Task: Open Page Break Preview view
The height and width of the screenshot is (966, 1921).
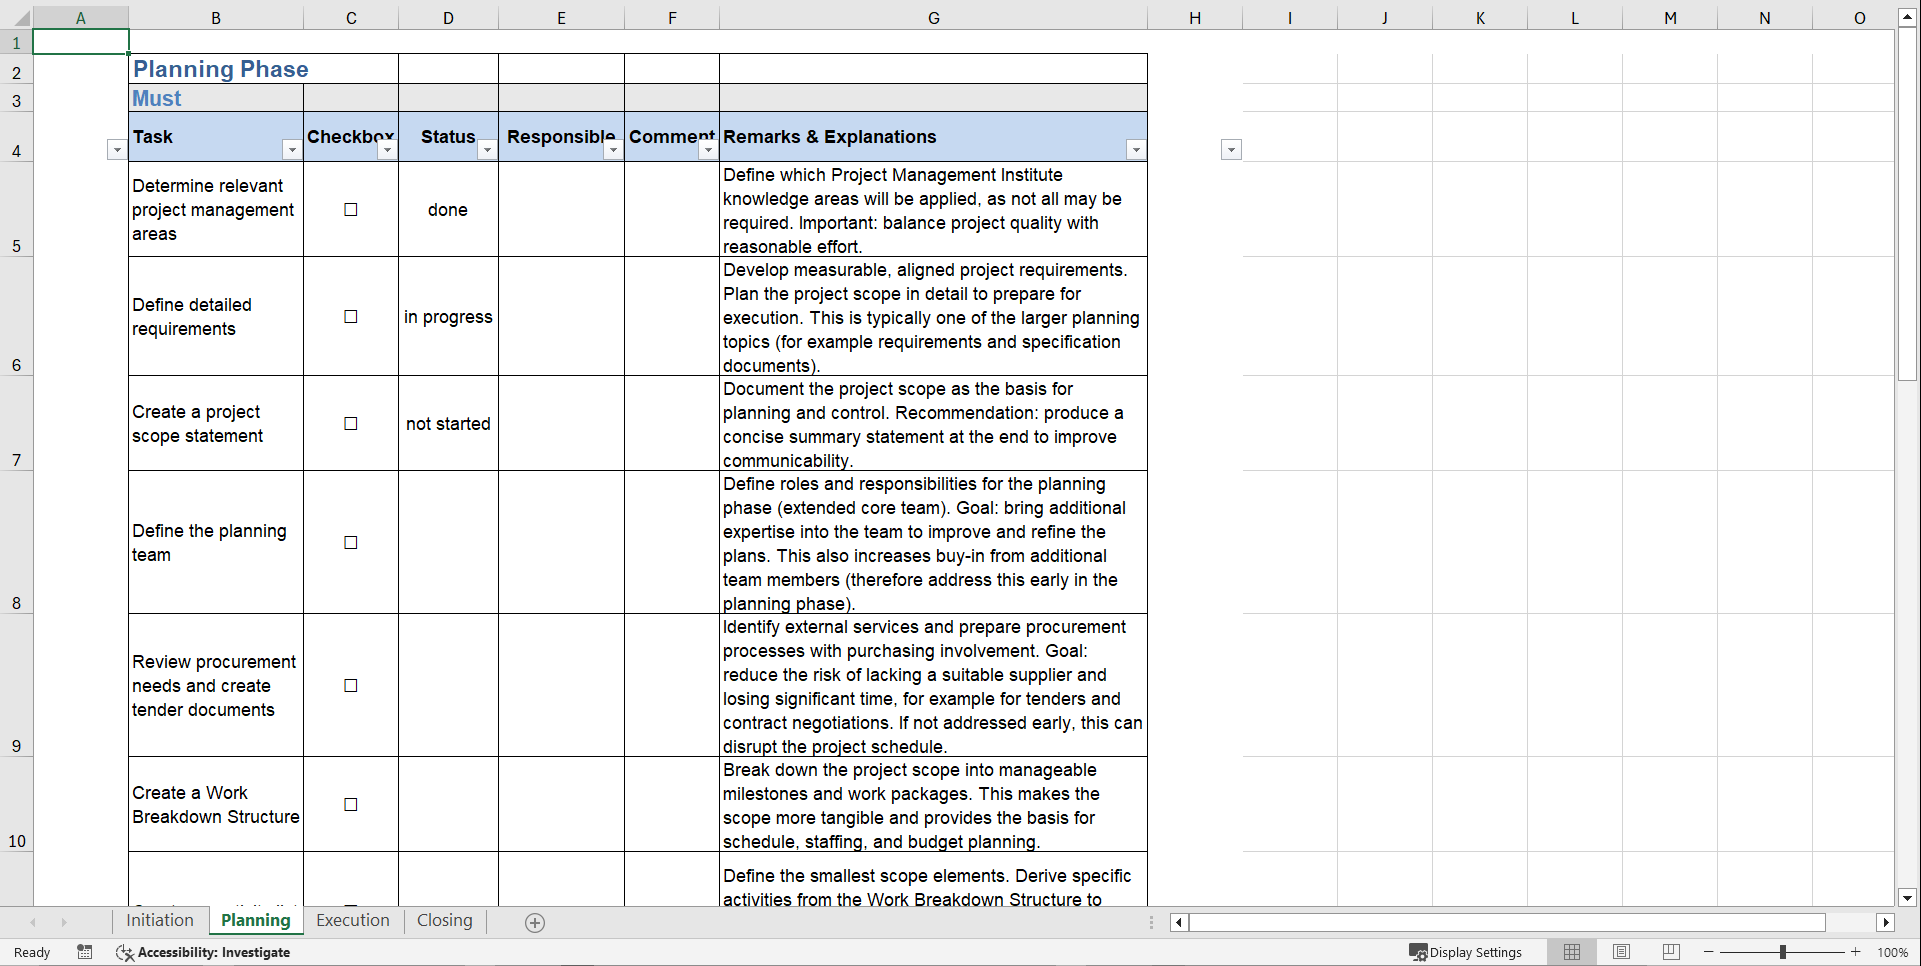Action: point(1671,952)
